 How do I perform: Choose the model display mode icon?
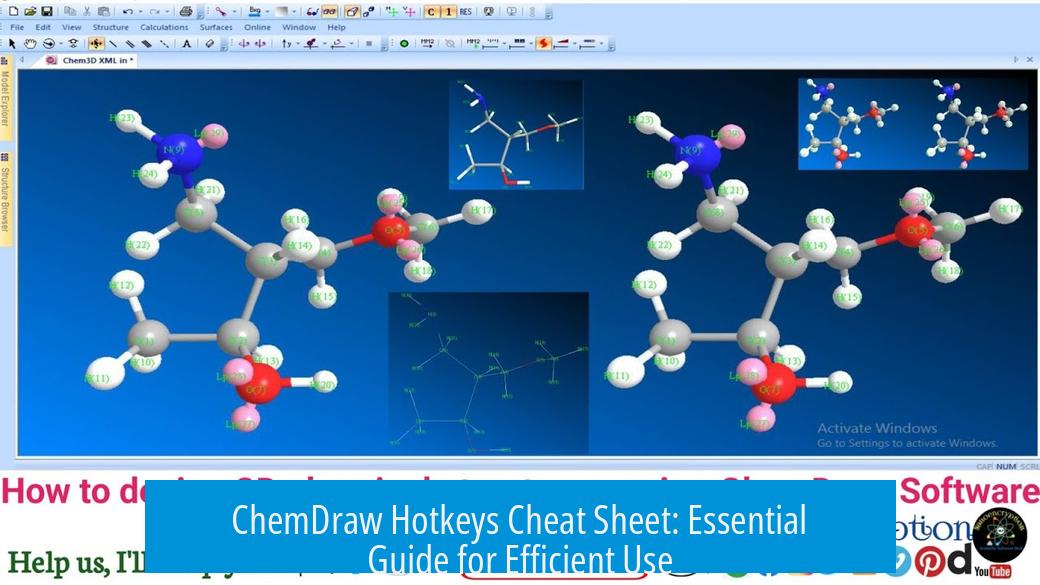tap(221, 11)
